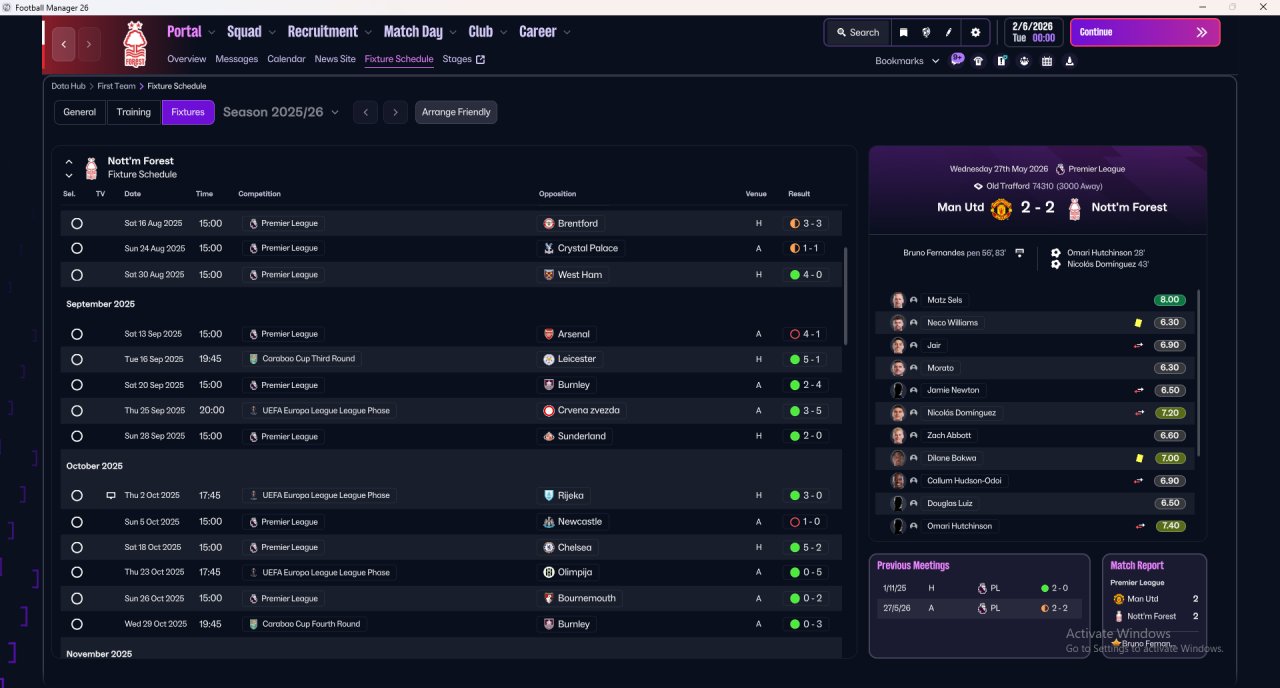Click the player ratings list scrollbar

[1199, 374]
